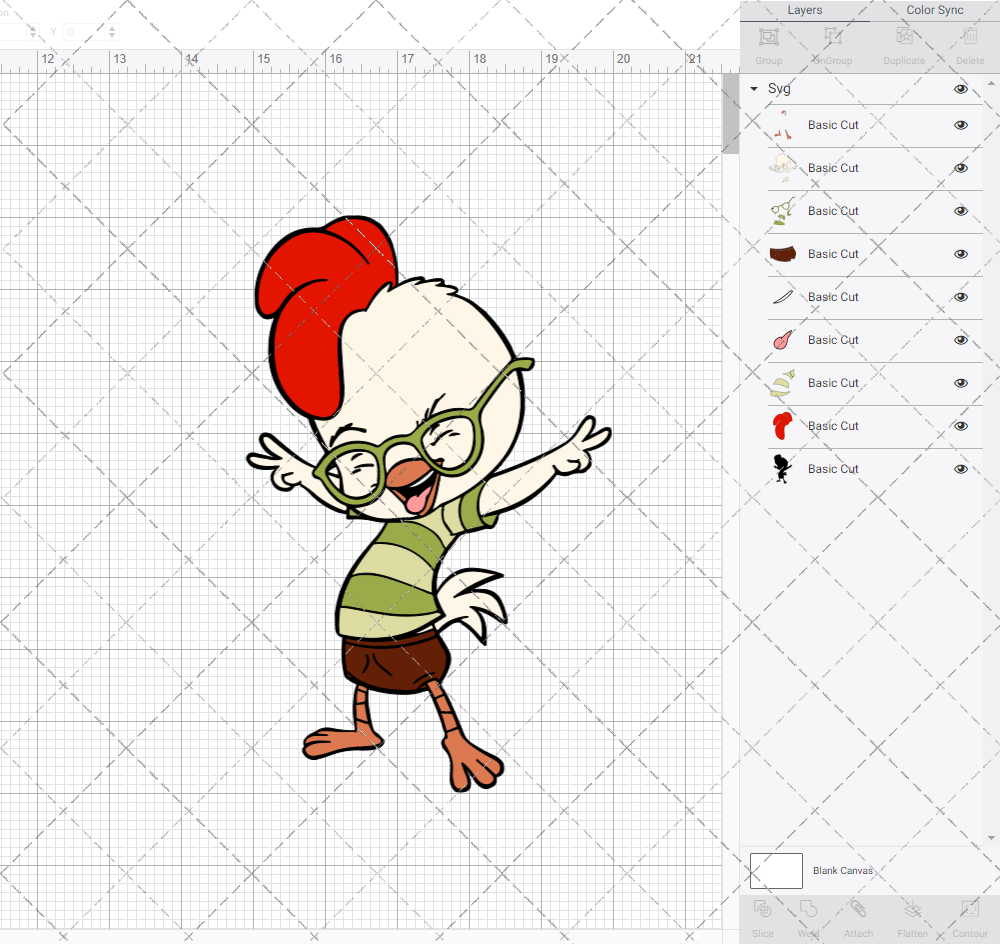
Task: Click the red comb on the chicken
Action: [312, 319]
